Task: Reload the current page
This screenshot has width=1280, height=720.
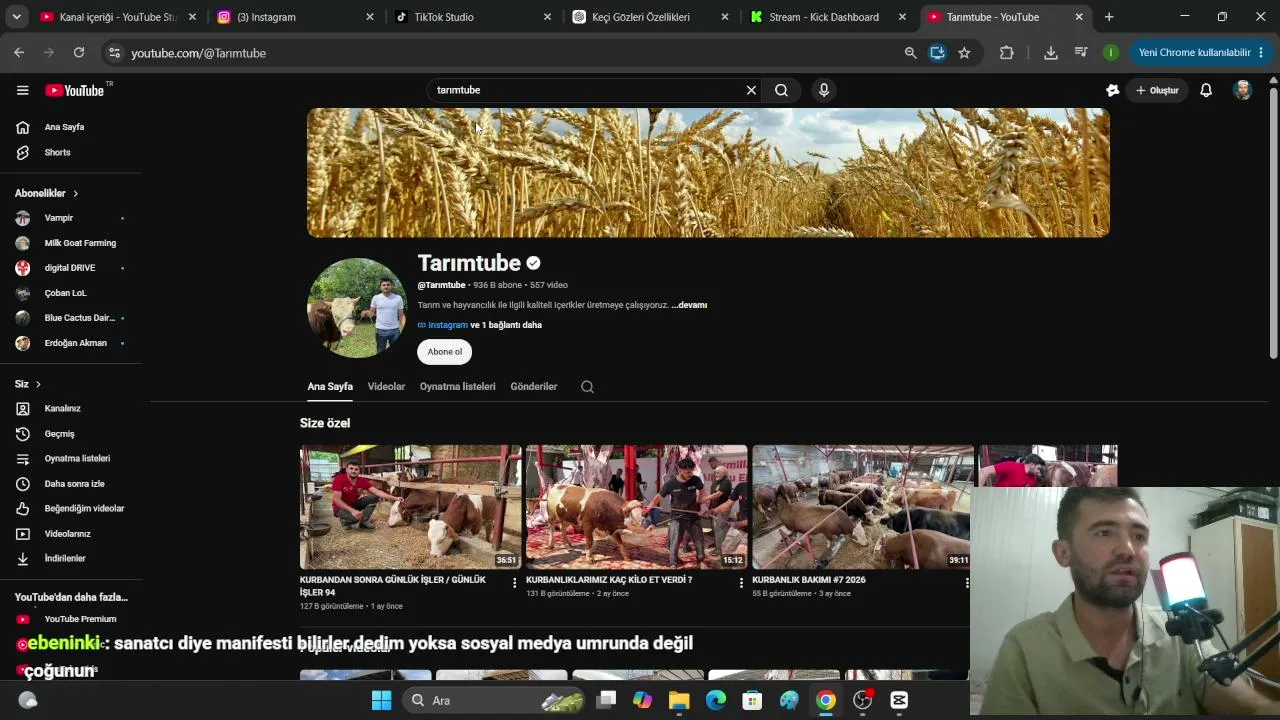Action: [79, 53]
